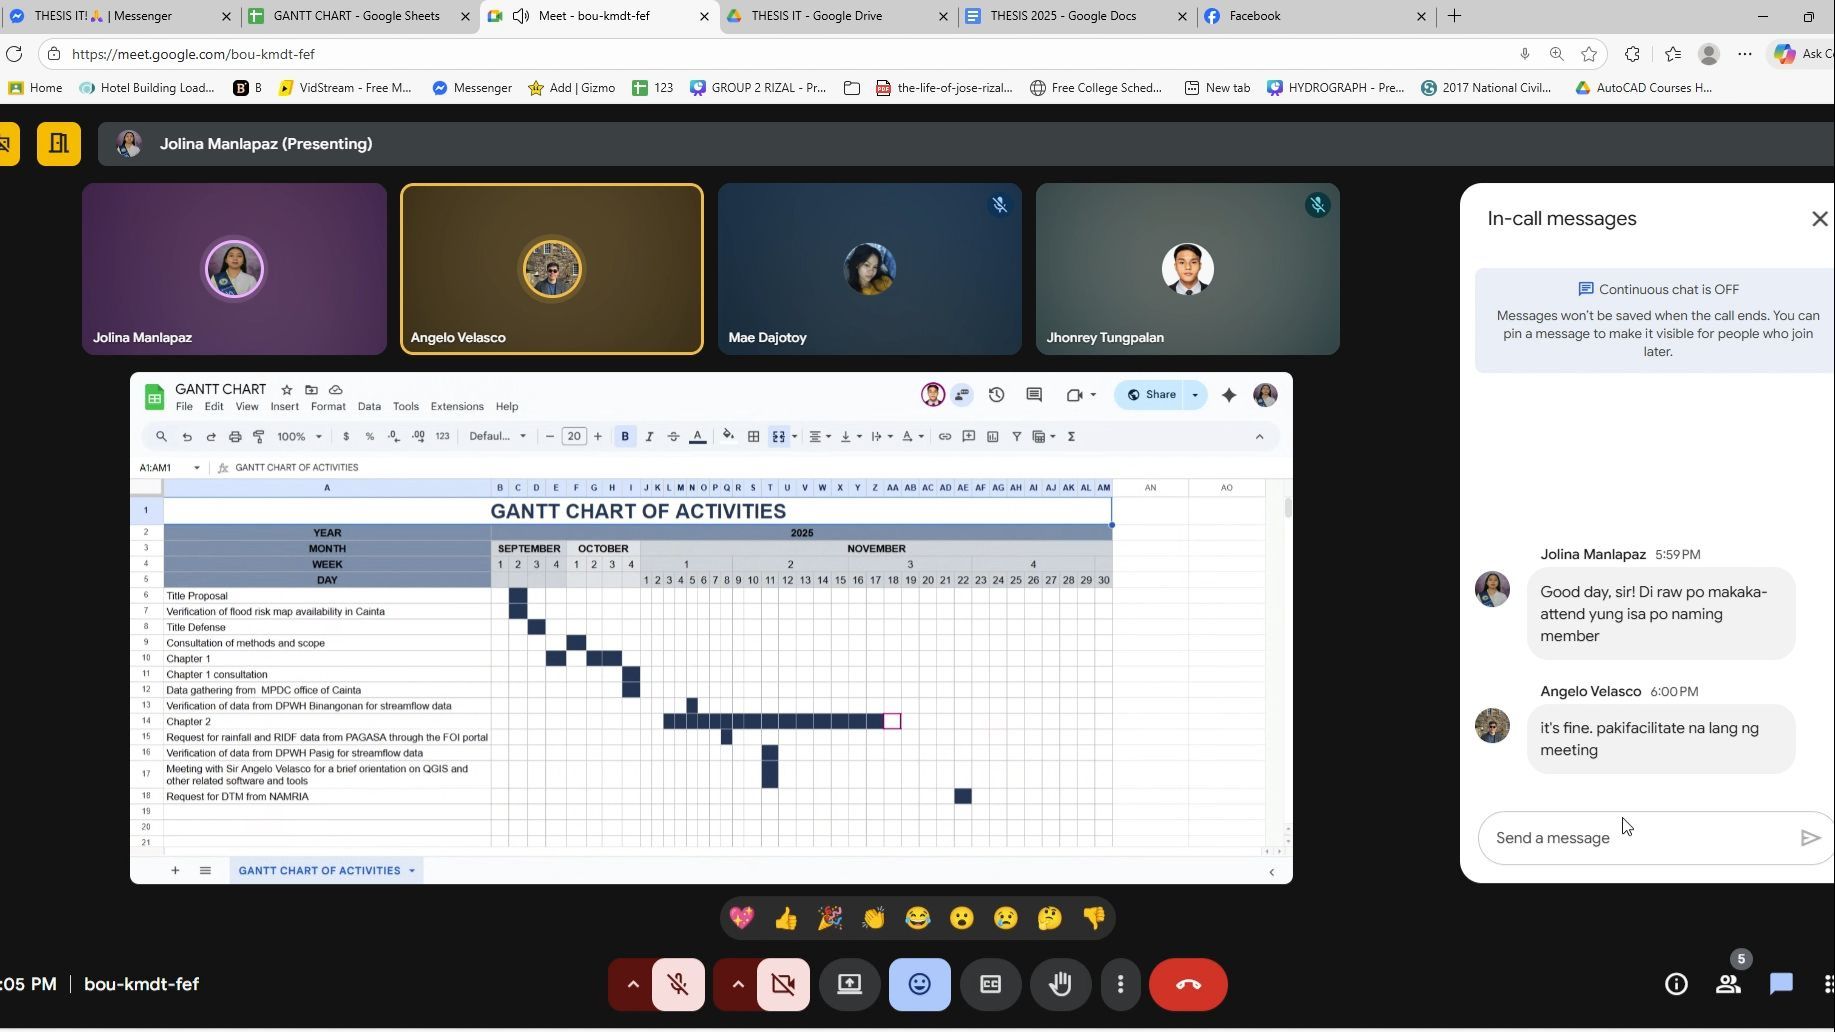The height and width of the screenshot is (1032, 1835).
Task: Hide the in-call chat via chat icon
Action: pos(1781,985)
